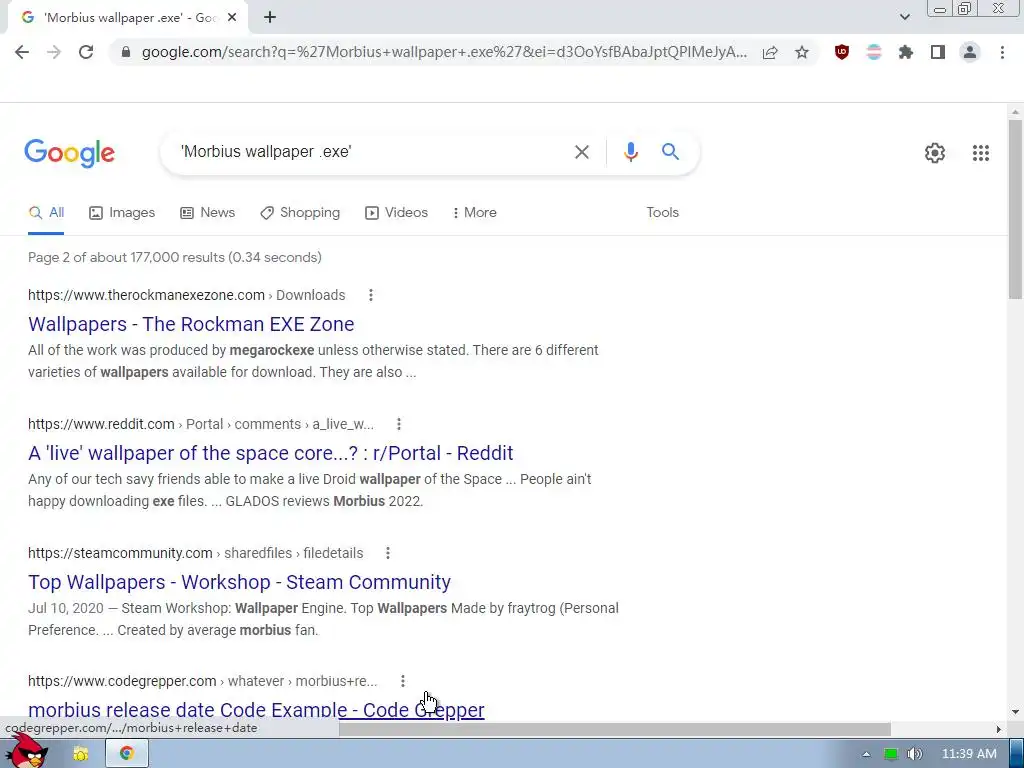Open the Google apps grid
Screen dimensions: 1024x768
980,153
